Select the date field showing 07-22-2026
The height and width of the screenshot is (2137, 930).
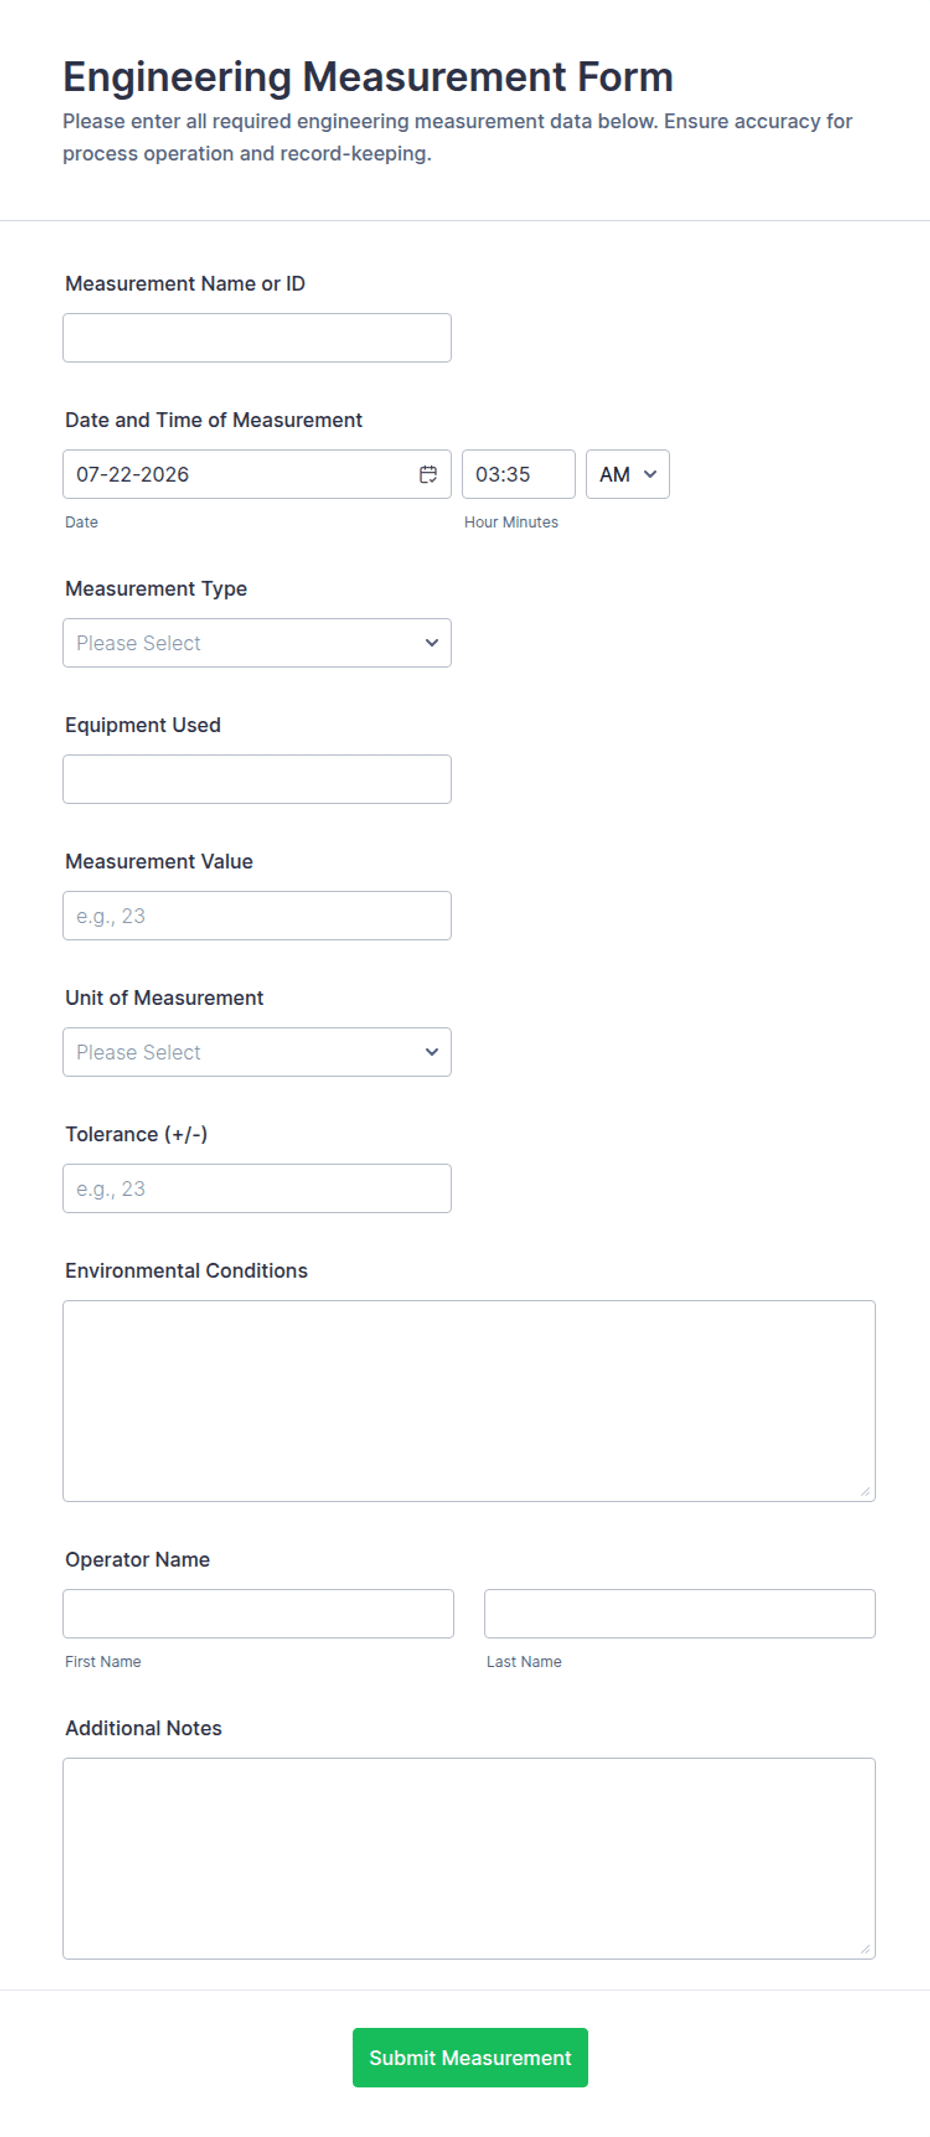click(x=257, y=474)
